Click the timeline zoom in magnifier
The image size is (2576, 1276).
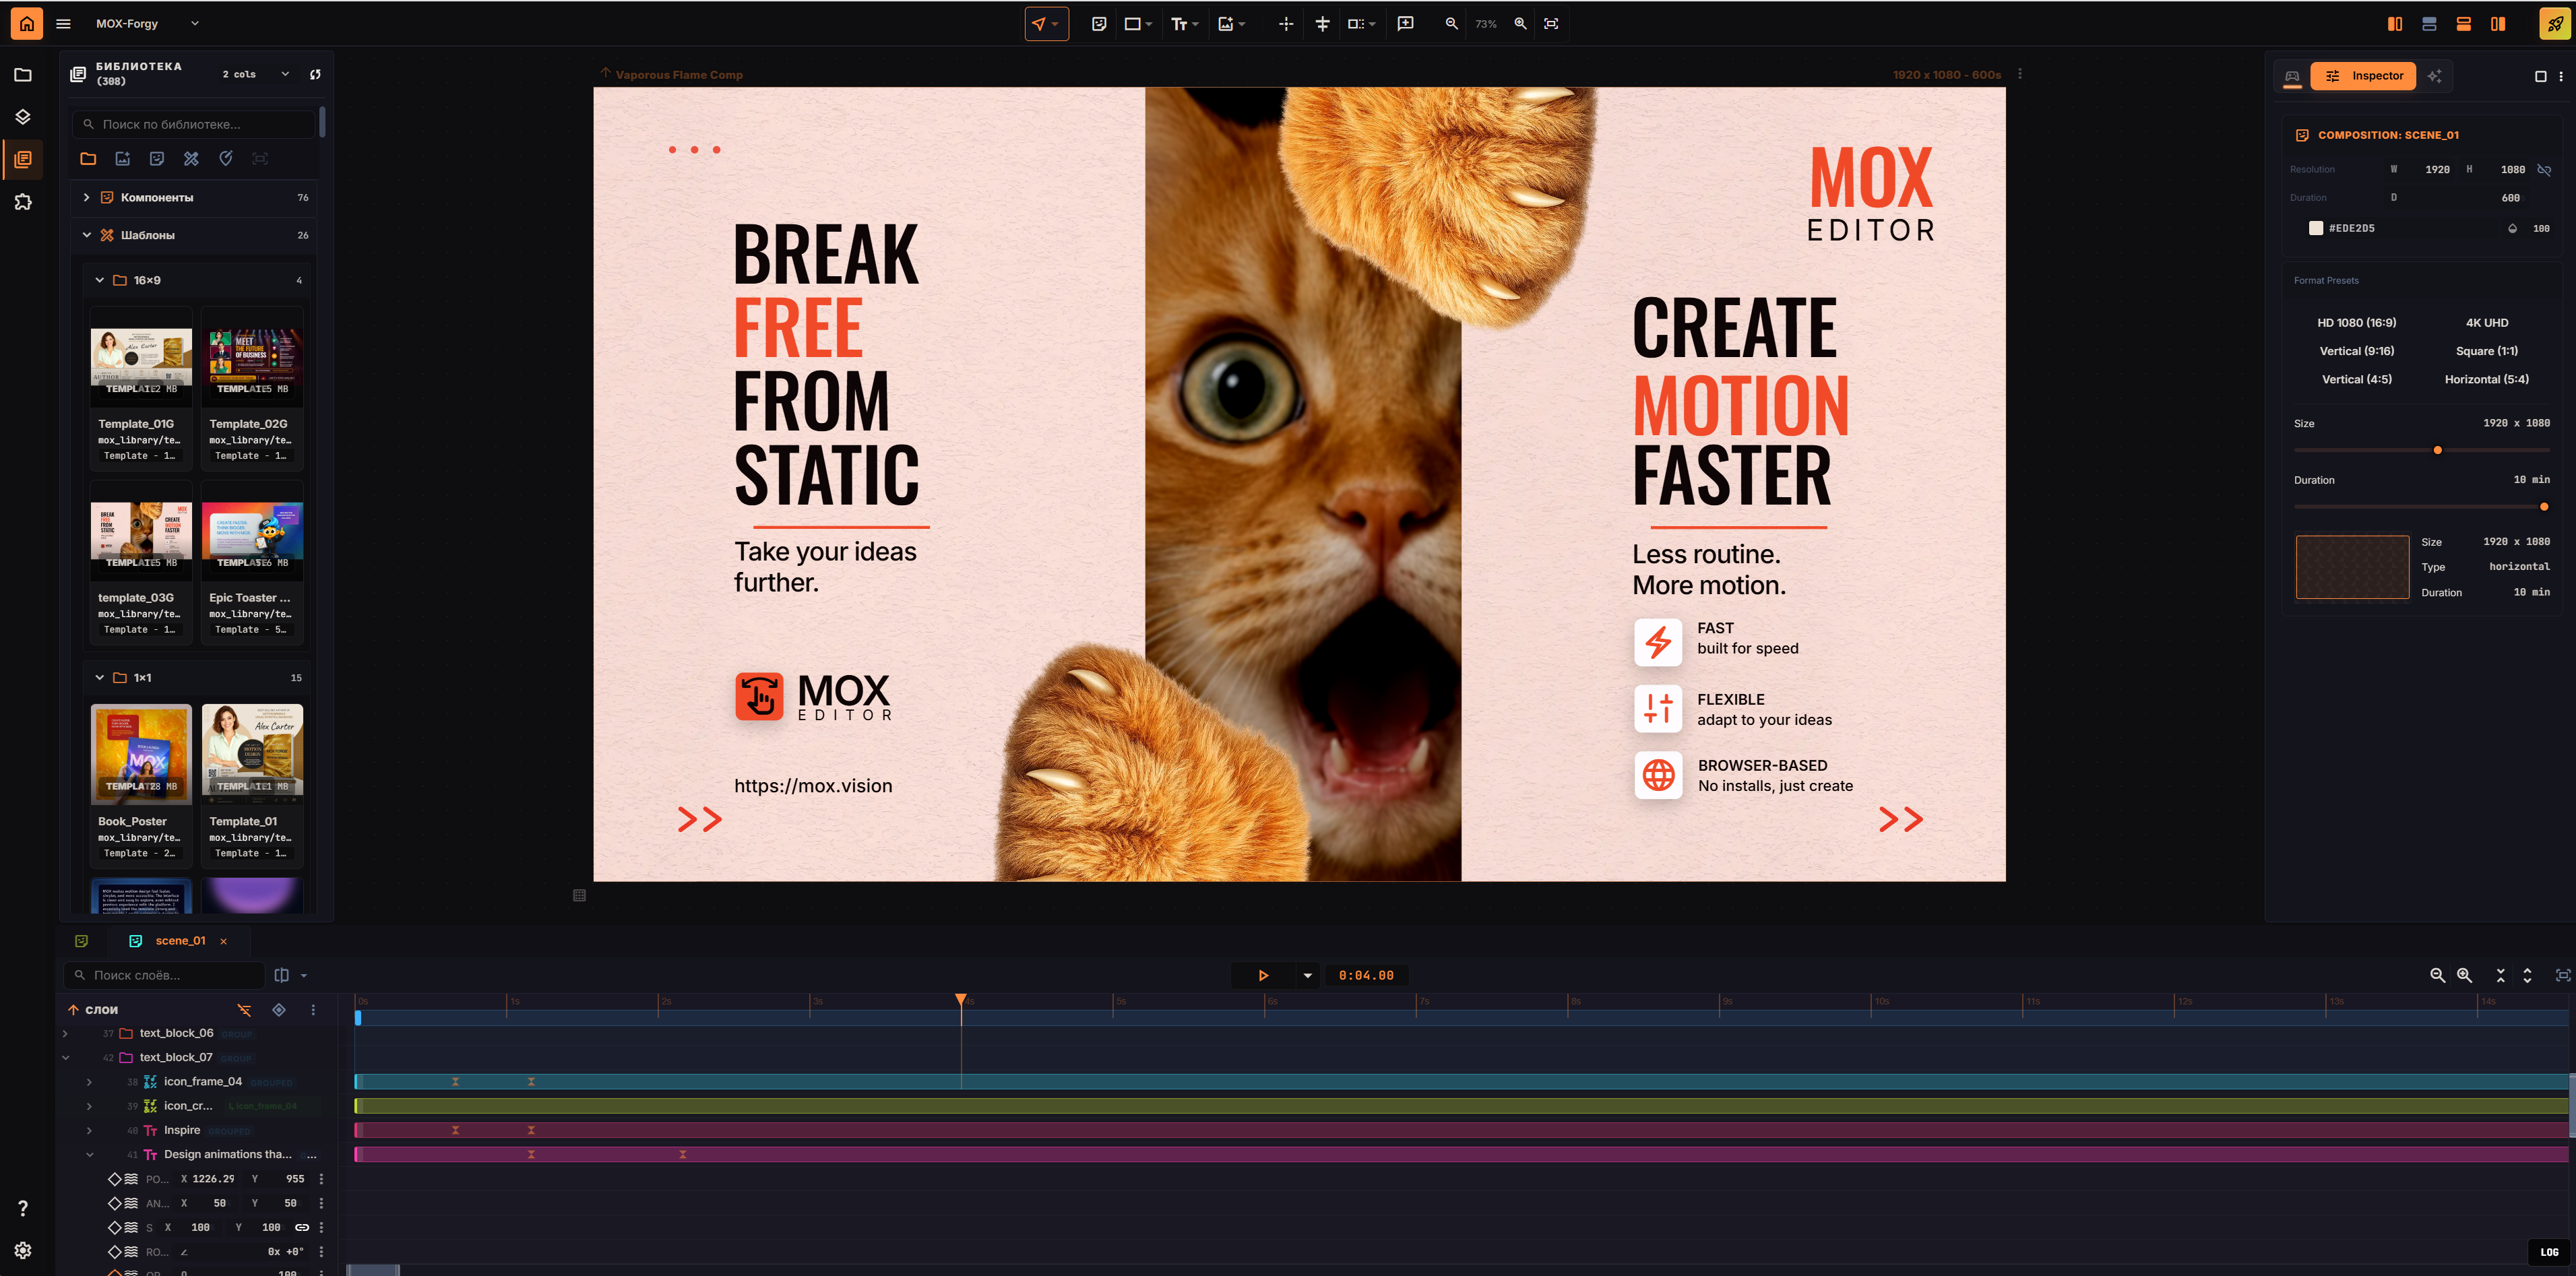click(x=2464, y=975)
